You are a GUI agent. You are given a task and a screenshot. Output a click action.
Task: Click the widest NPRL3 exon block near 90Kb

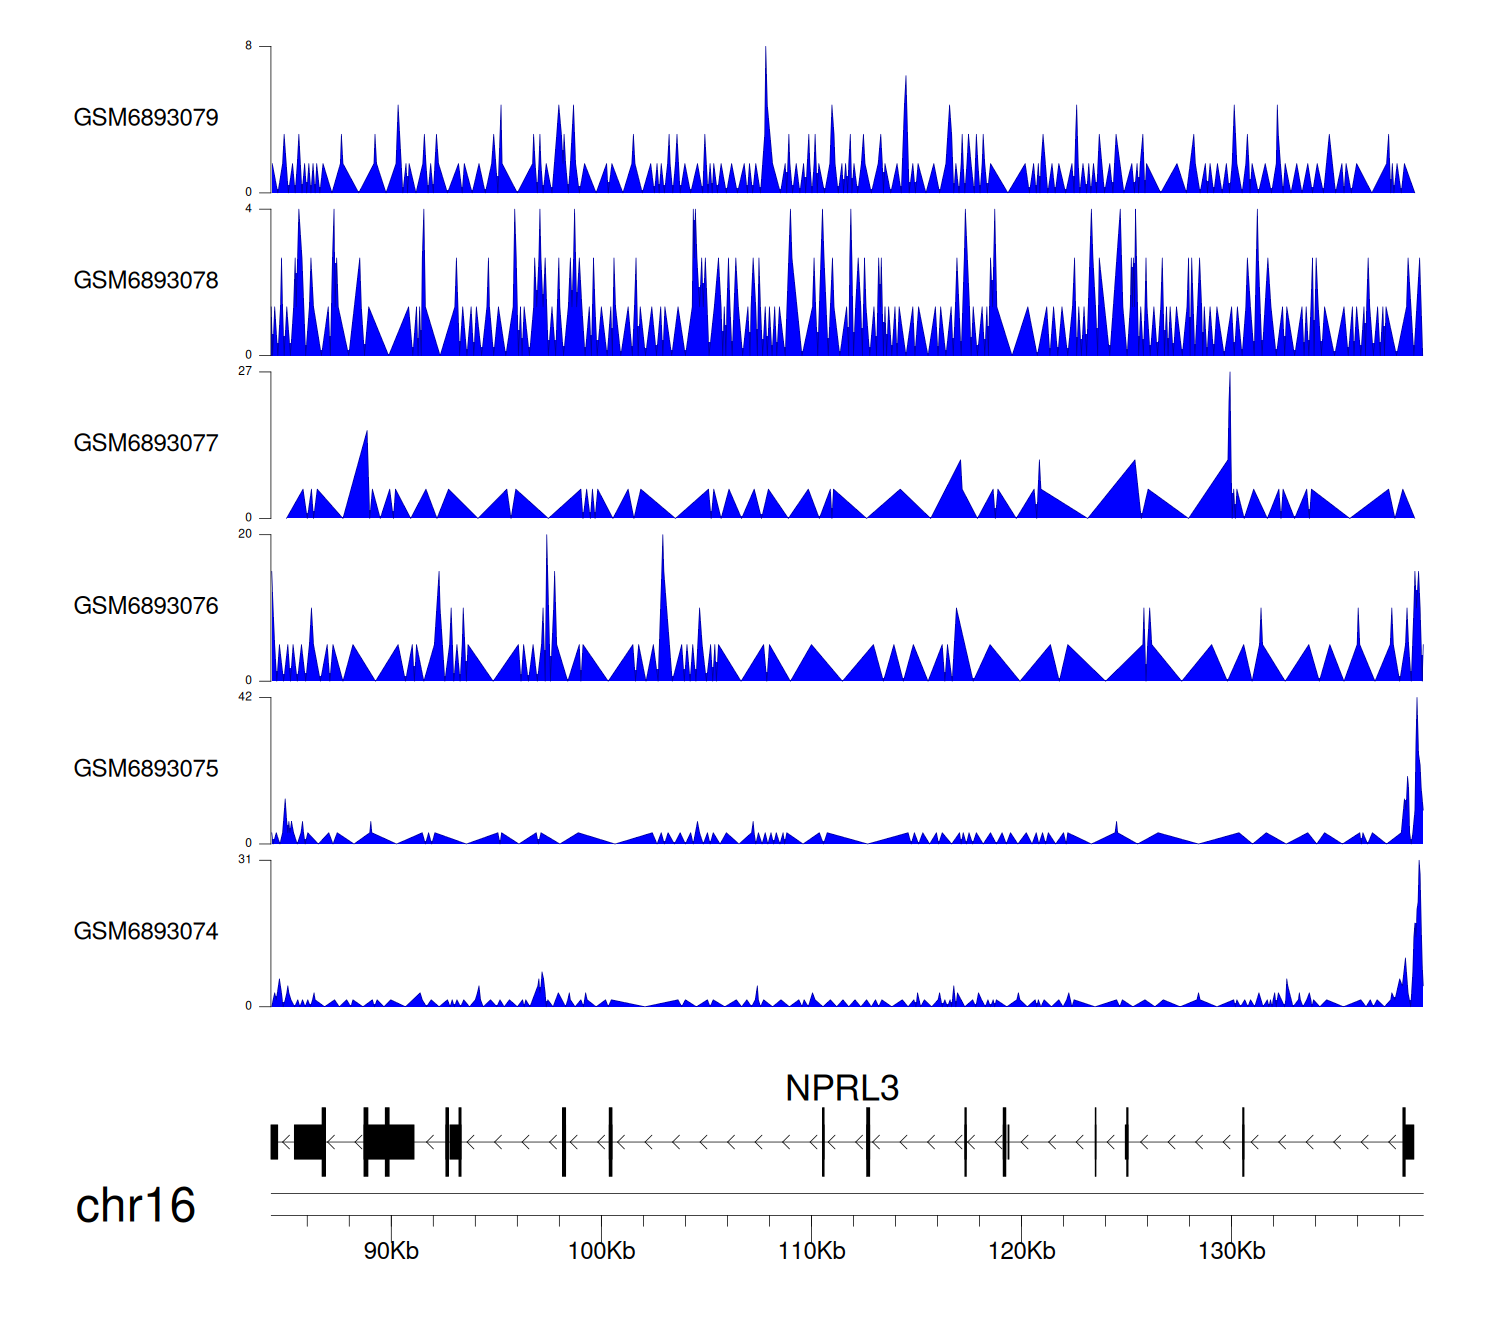point(389,1142)
